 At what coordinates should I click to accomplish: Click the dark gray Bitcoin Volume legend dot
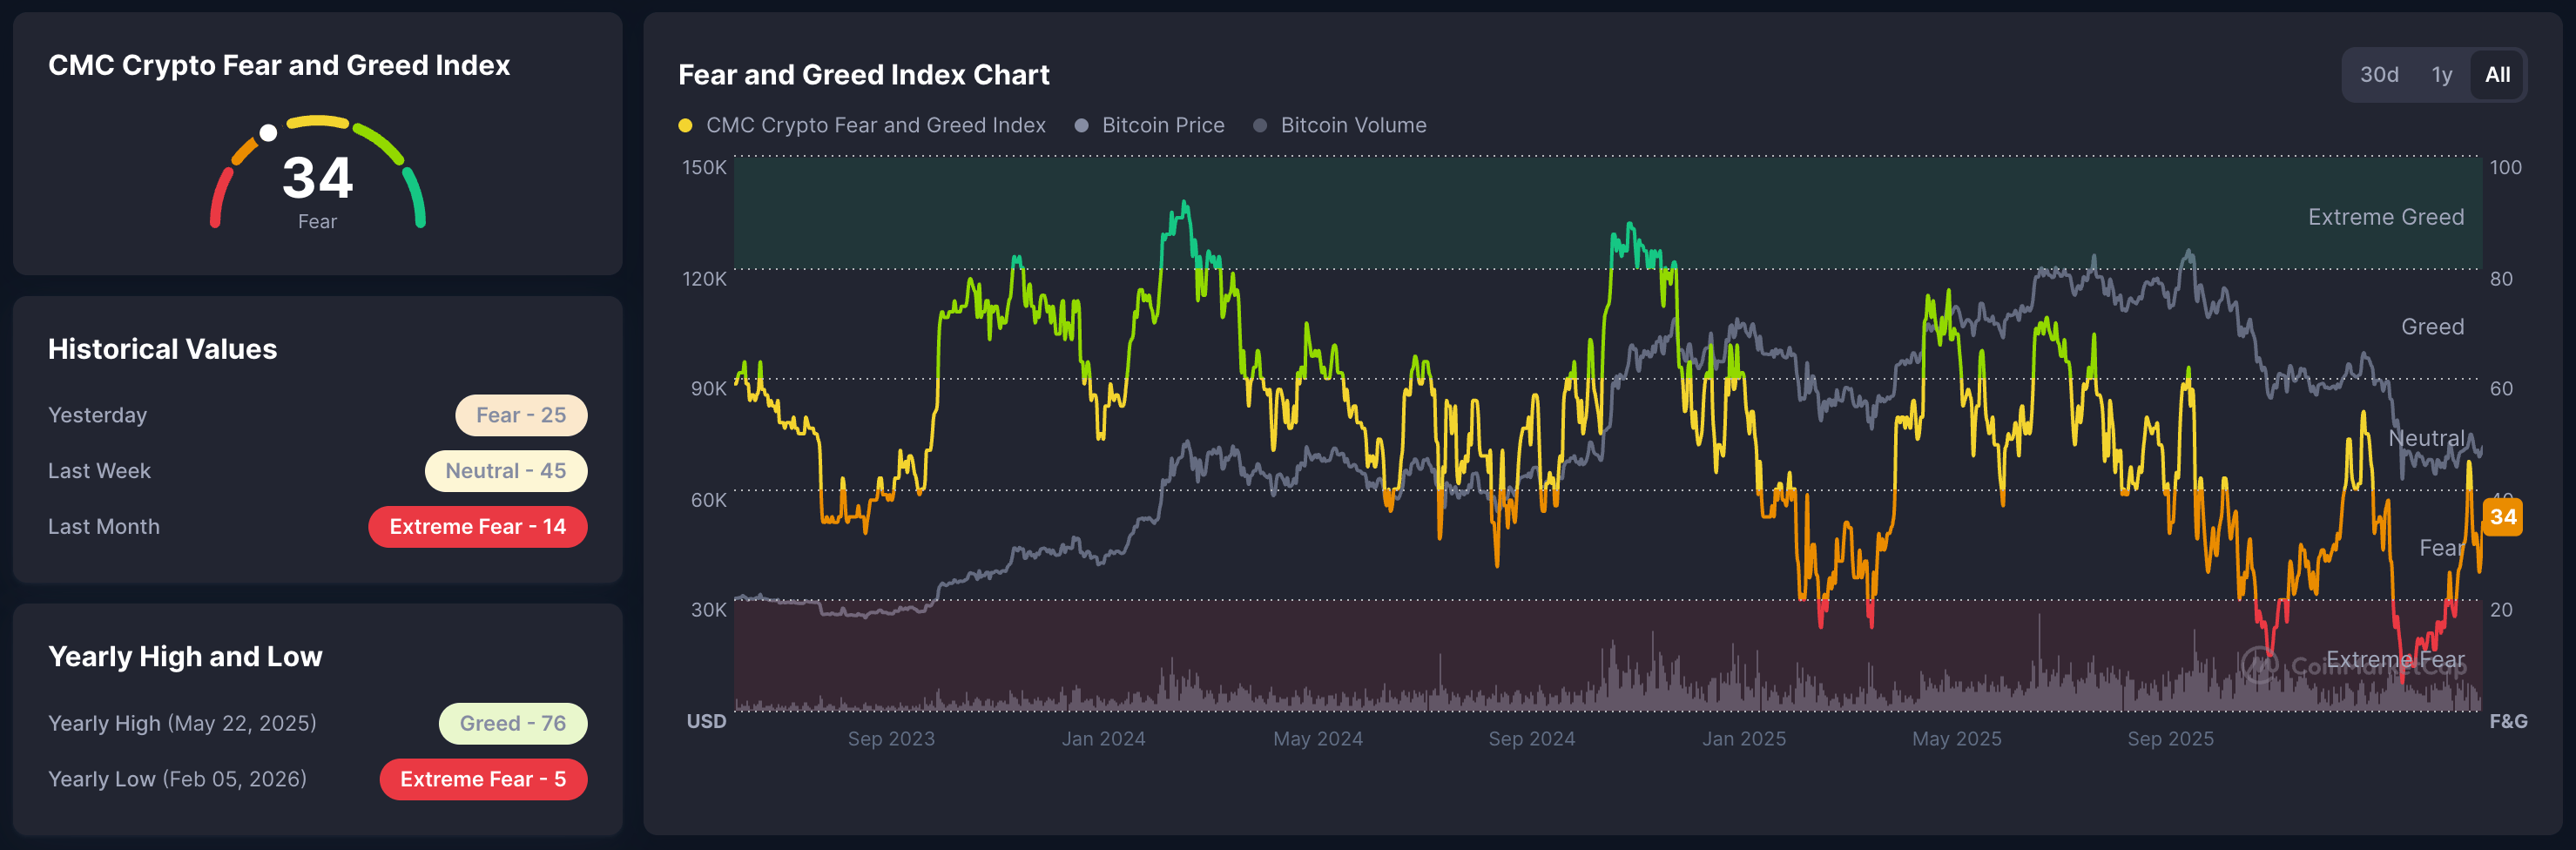tap(1260, 125)
